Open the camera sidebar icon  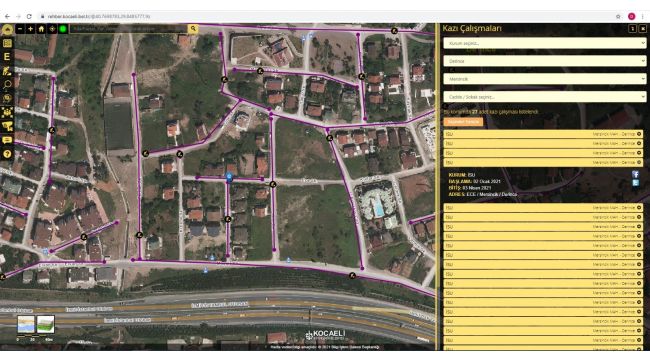(7, 126)
